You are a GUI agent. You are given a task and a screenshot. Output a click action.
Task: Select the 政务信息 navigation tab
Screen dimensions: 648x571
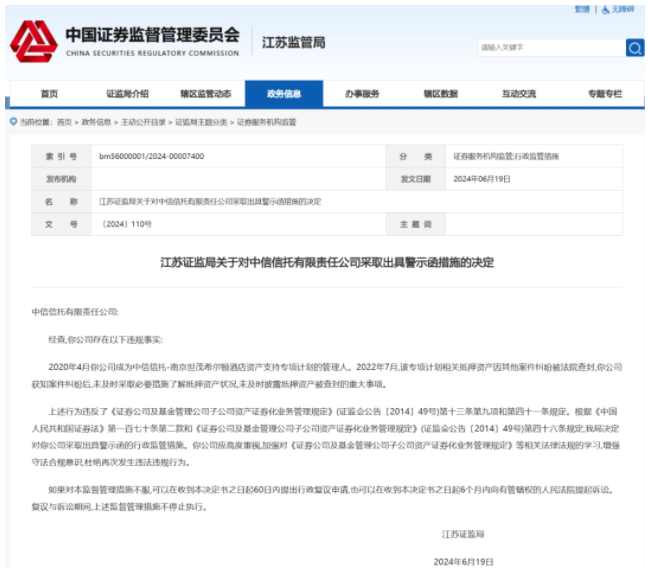[284, 94]
